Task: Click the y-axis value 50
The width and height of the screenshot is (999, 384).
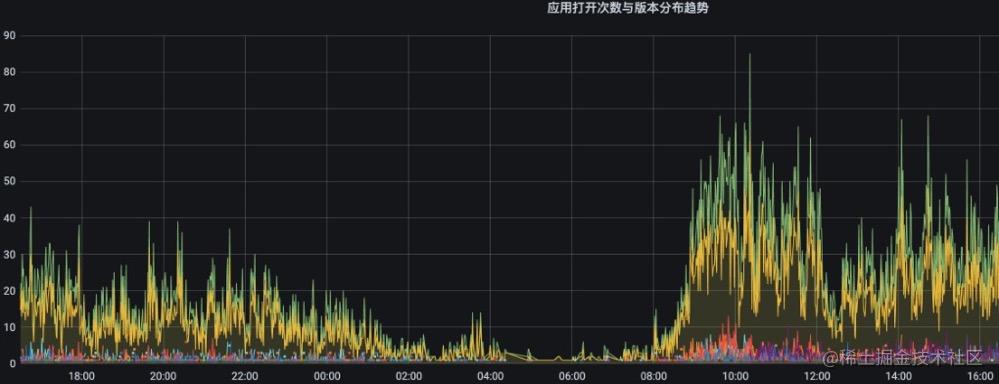Action: tap(9, 181)
